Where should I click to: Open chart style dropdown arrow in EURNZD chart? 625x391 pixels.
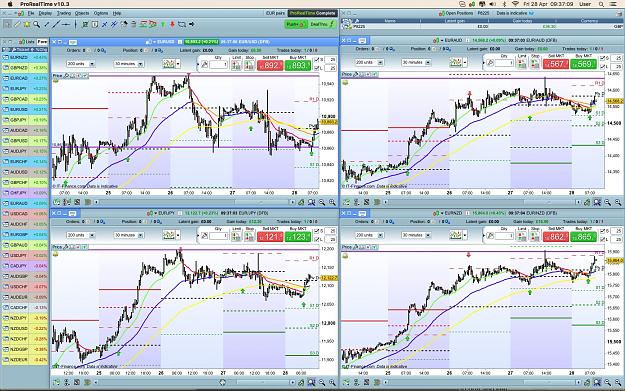tap(465, 236)
